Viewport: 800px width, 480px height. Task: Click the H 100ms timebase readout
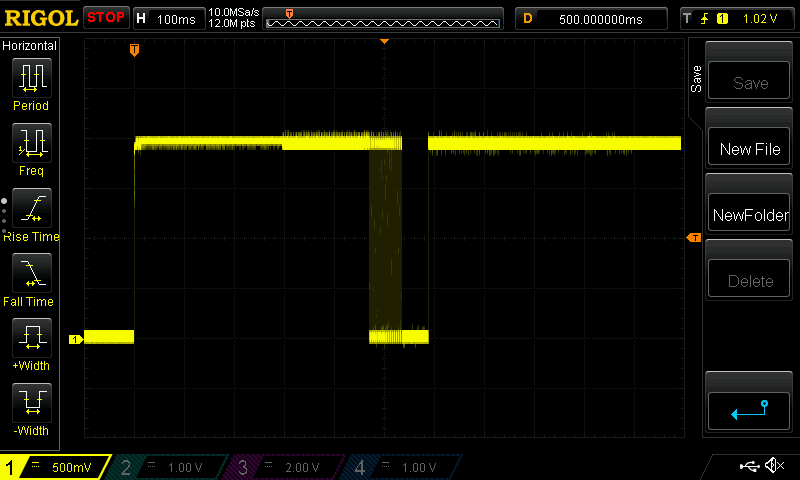coord(168,19)
